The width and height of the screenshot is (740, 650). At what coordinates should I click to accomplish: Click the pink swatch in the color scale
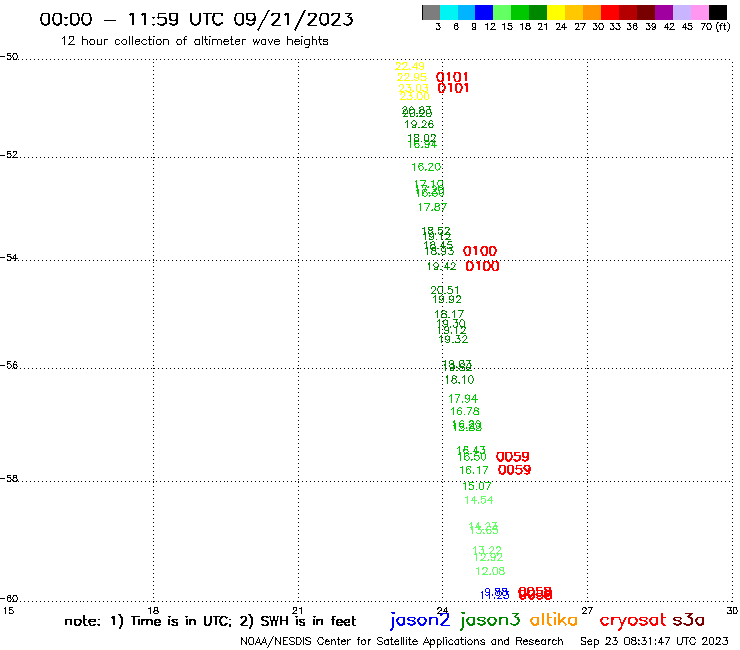pos(699,12)
